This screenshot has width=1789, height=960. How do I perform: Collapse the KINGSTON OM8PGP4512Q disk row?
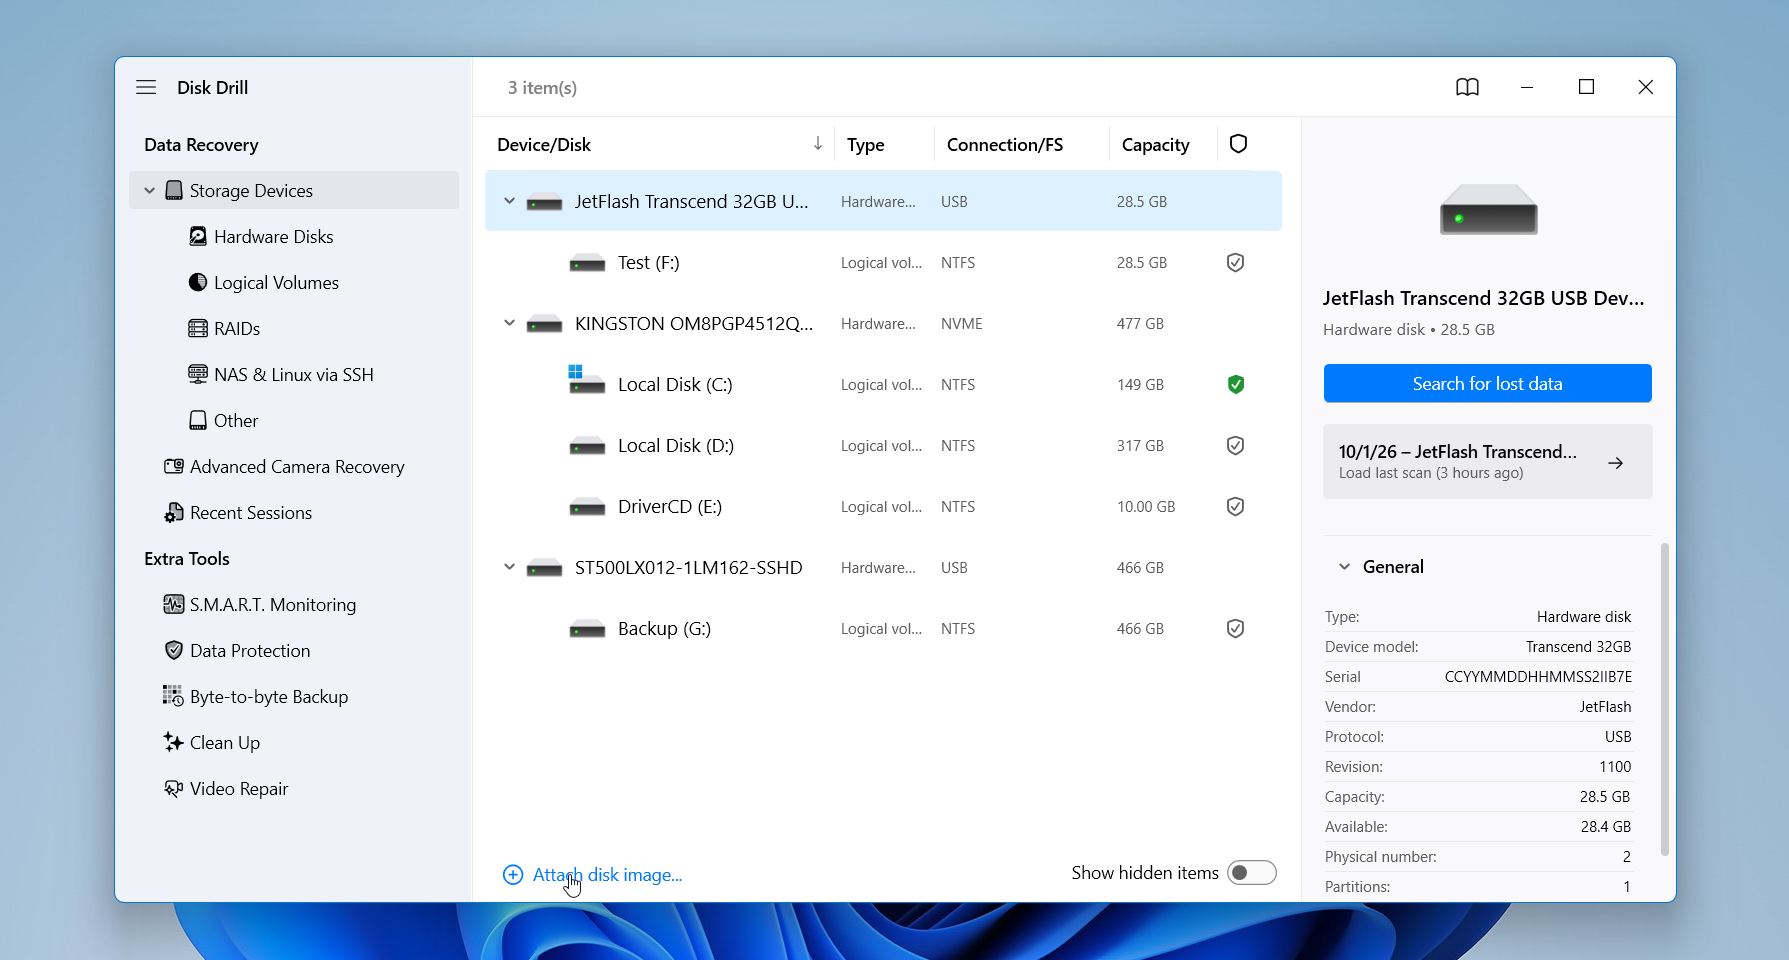point(509,323)
